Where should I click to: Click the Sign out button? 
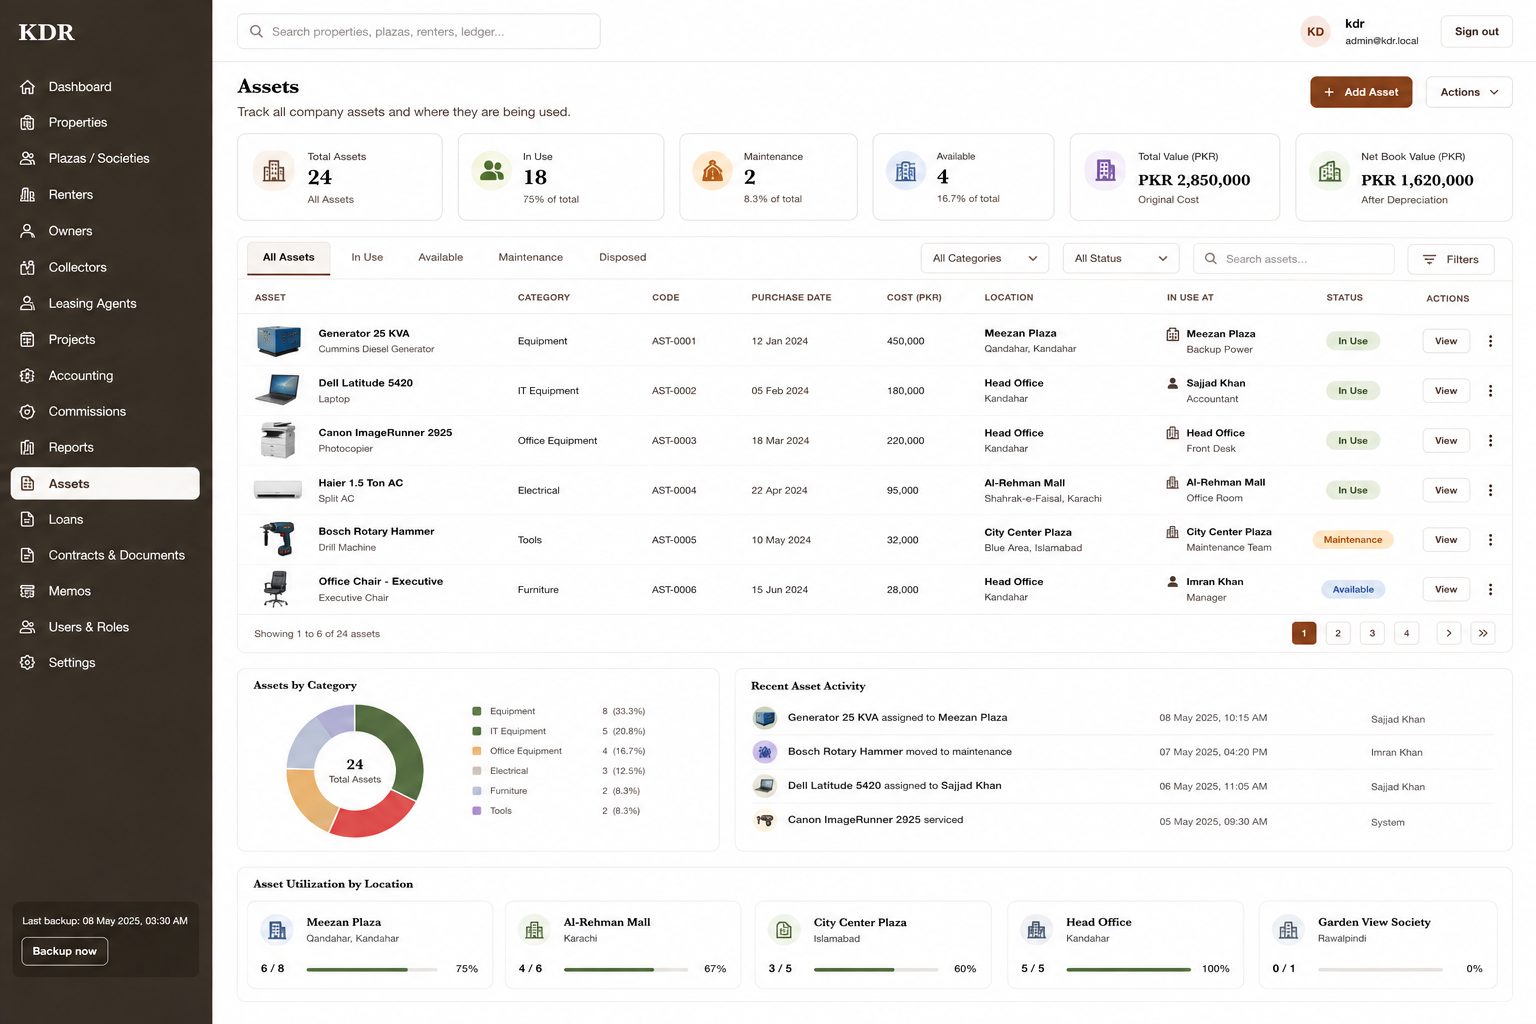tap(1476, 32)
